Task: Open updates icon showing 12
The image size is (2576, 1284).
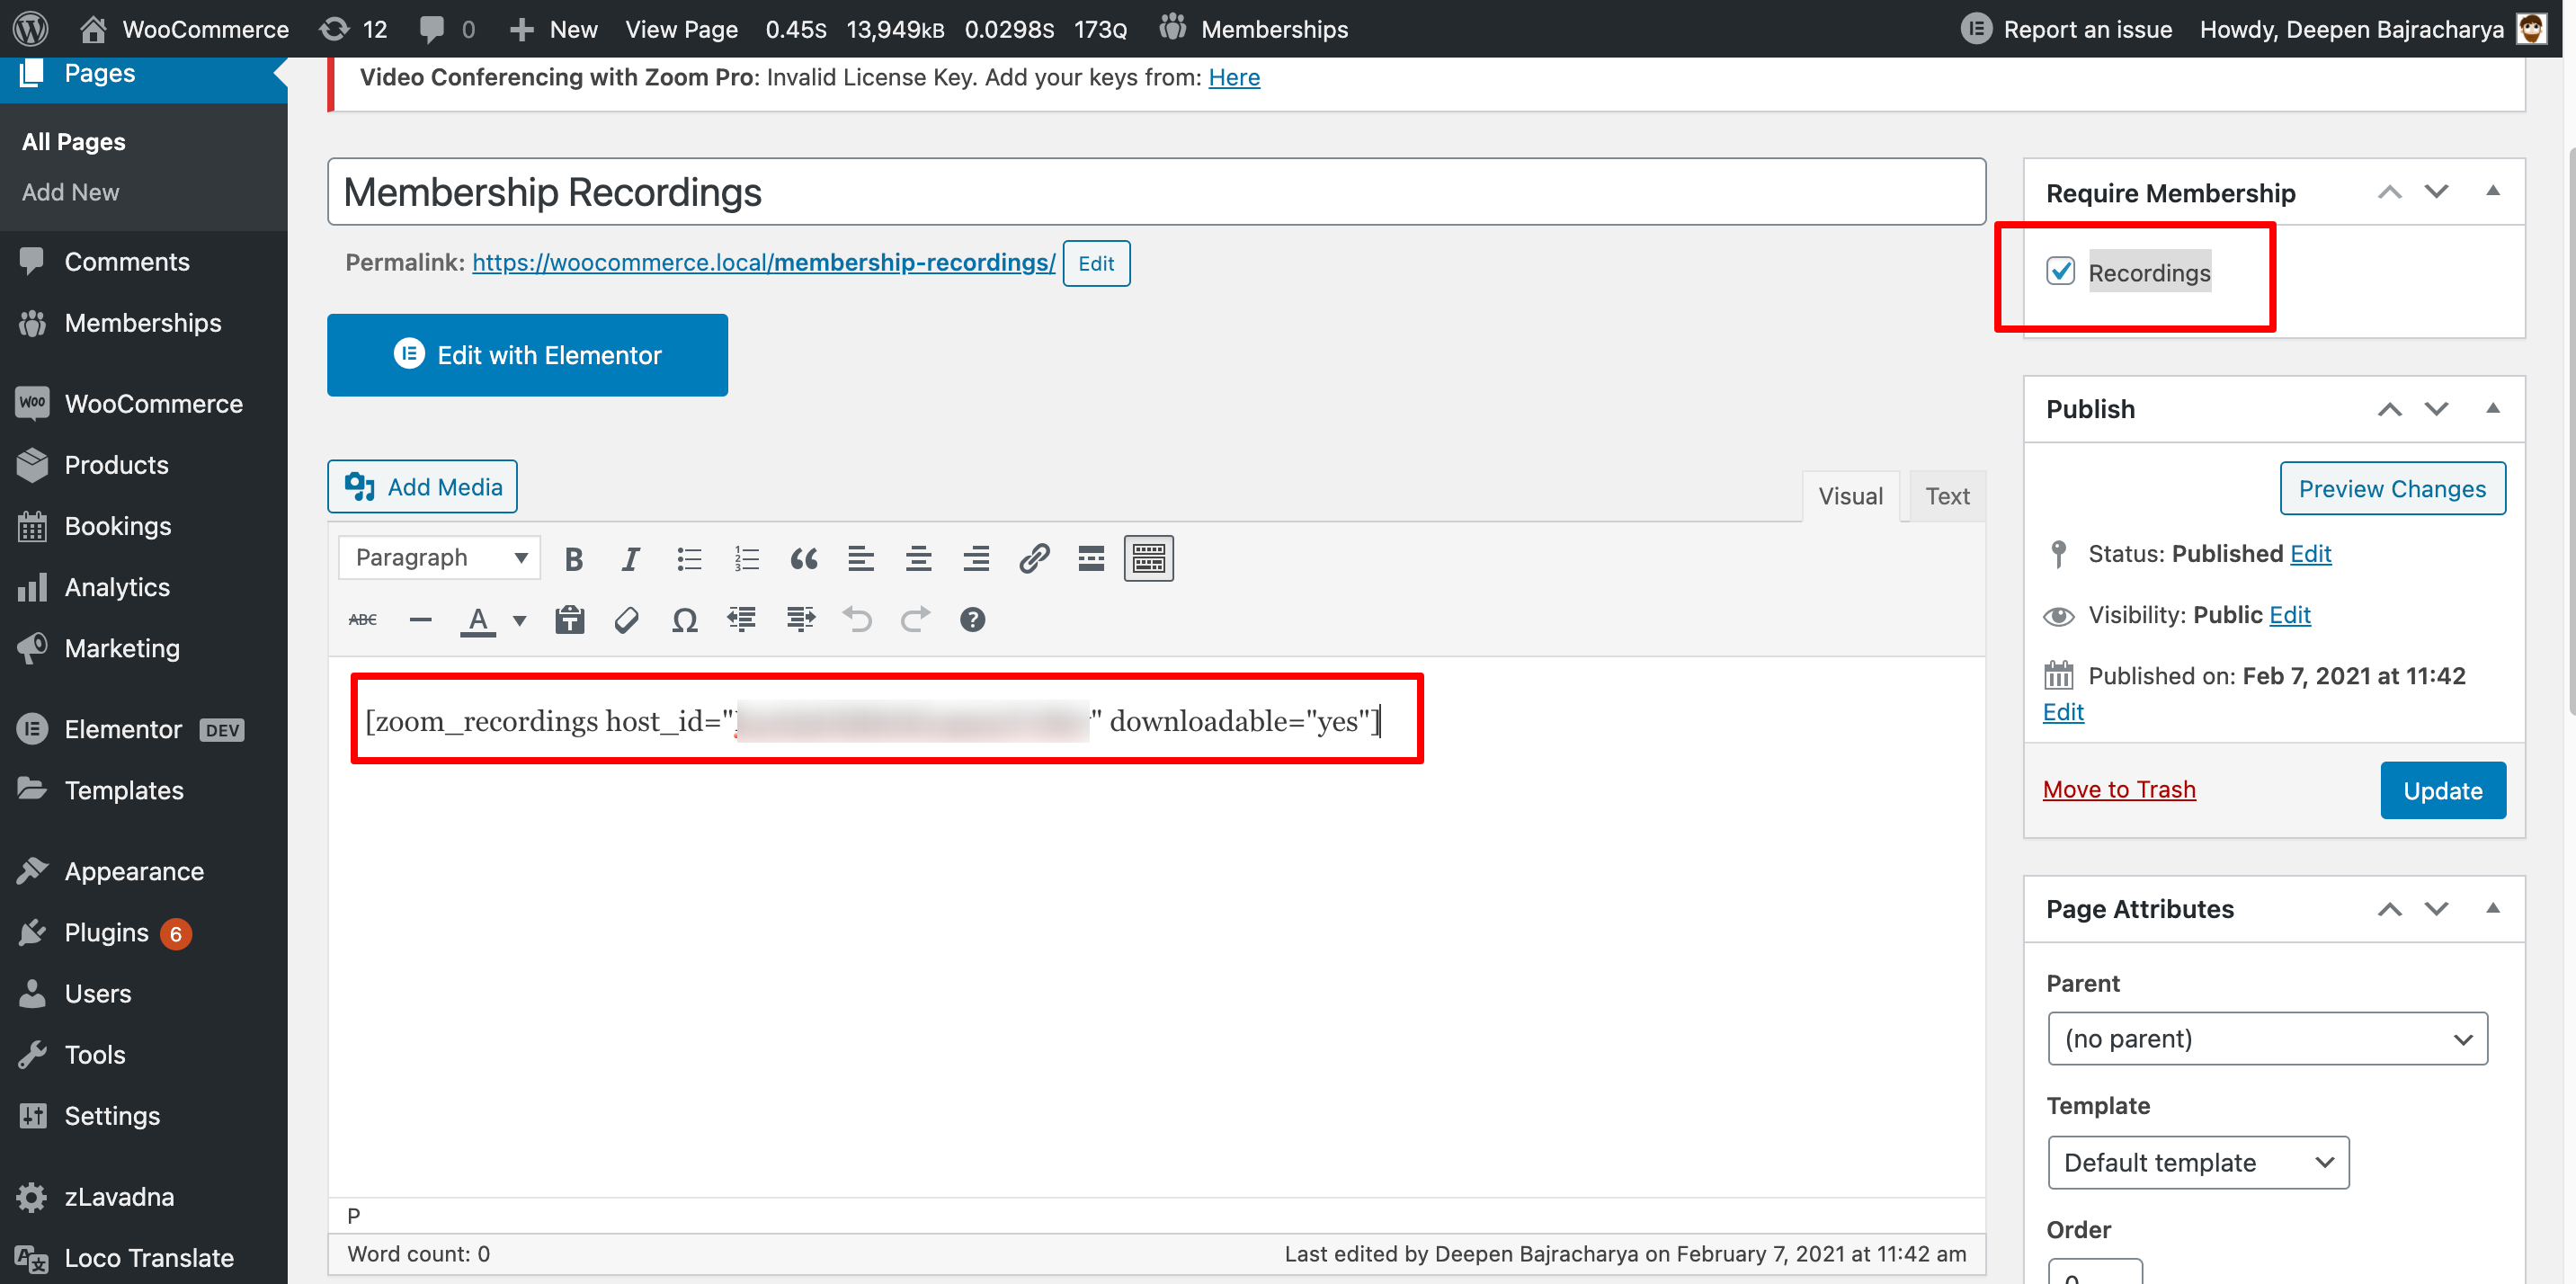Action: 353,29
